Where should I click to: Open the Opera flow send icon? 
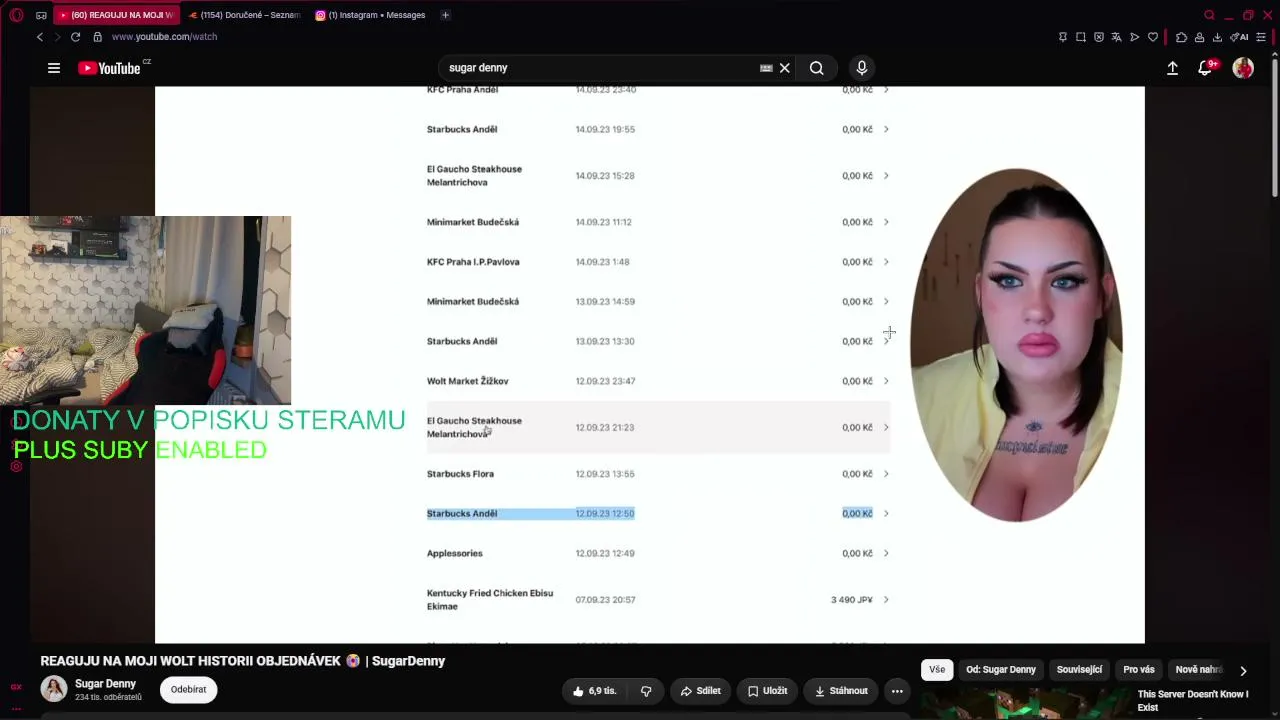click(1135, 37)
